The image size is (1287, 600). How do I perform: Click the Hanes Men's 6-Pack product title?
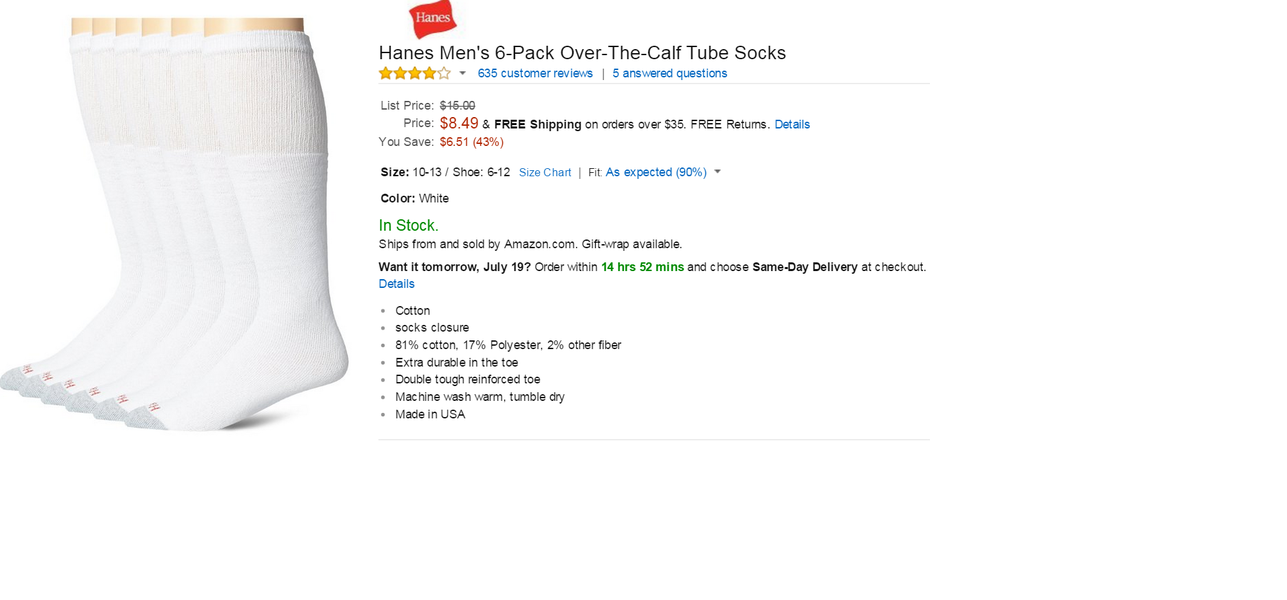click(582, 53)
